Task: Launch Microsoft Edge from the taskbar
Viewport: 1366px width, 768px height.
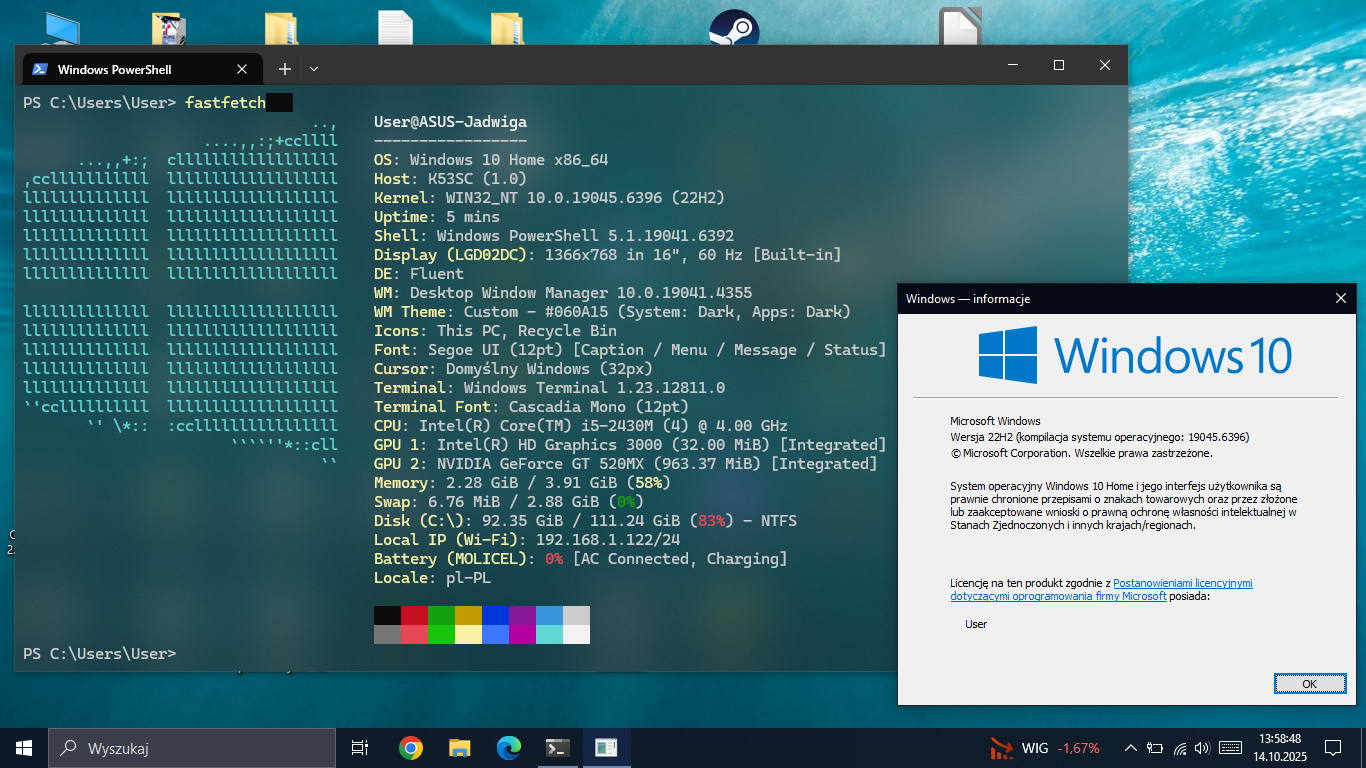Action: pyautogui.click(x=509, y=748)
